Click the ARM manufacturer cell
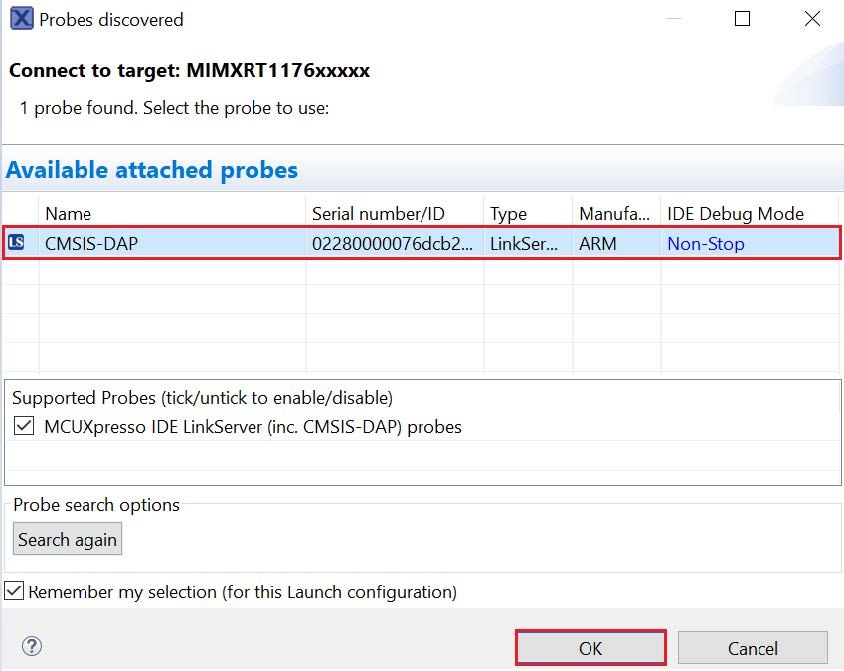844x671 pixels. (598, 243)
